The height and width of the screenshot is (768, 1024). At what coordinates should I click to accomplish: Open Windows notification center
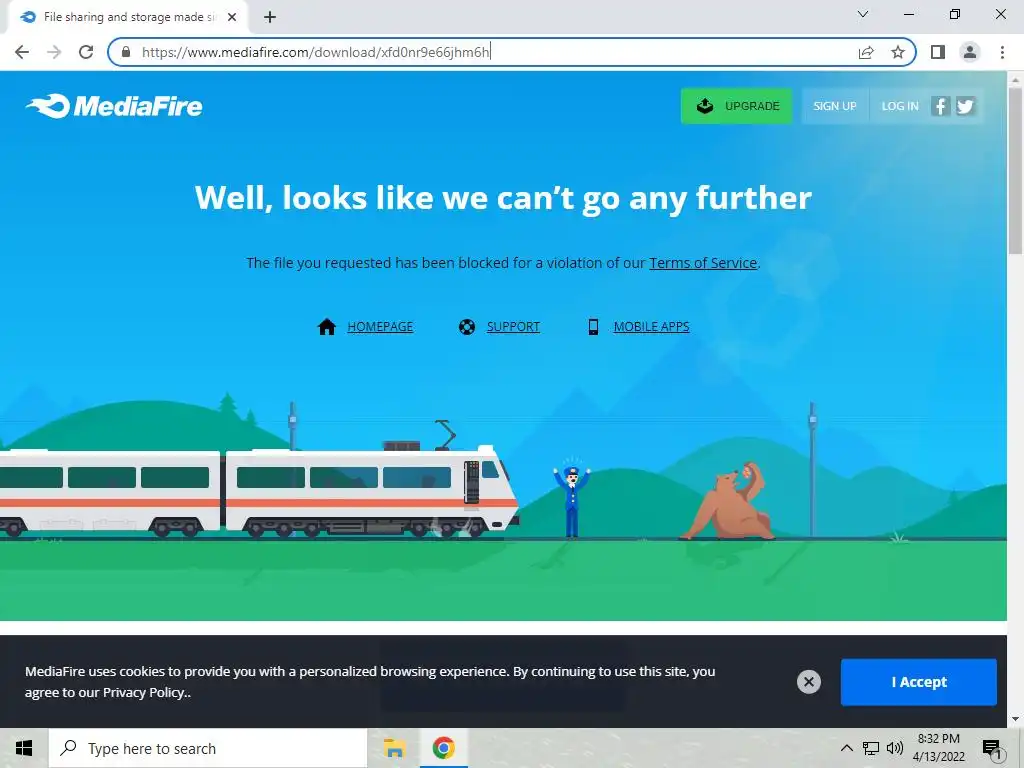coord(992,748)
